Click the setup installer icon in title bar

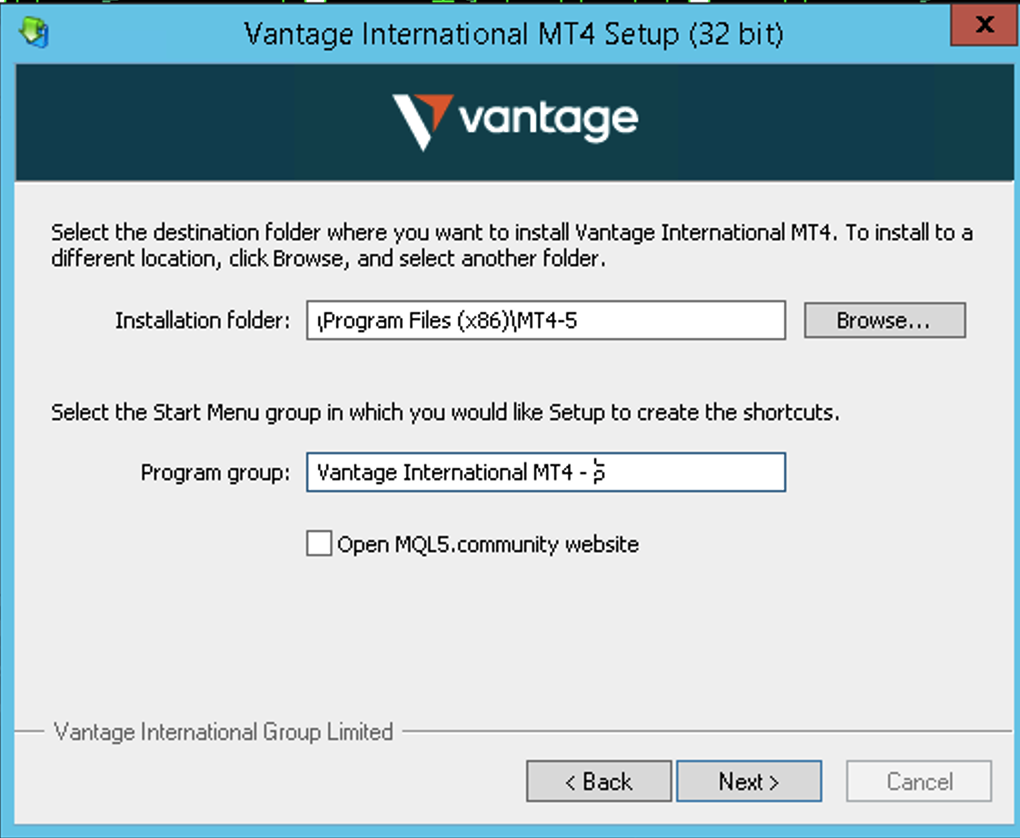[x=34, y=33]
